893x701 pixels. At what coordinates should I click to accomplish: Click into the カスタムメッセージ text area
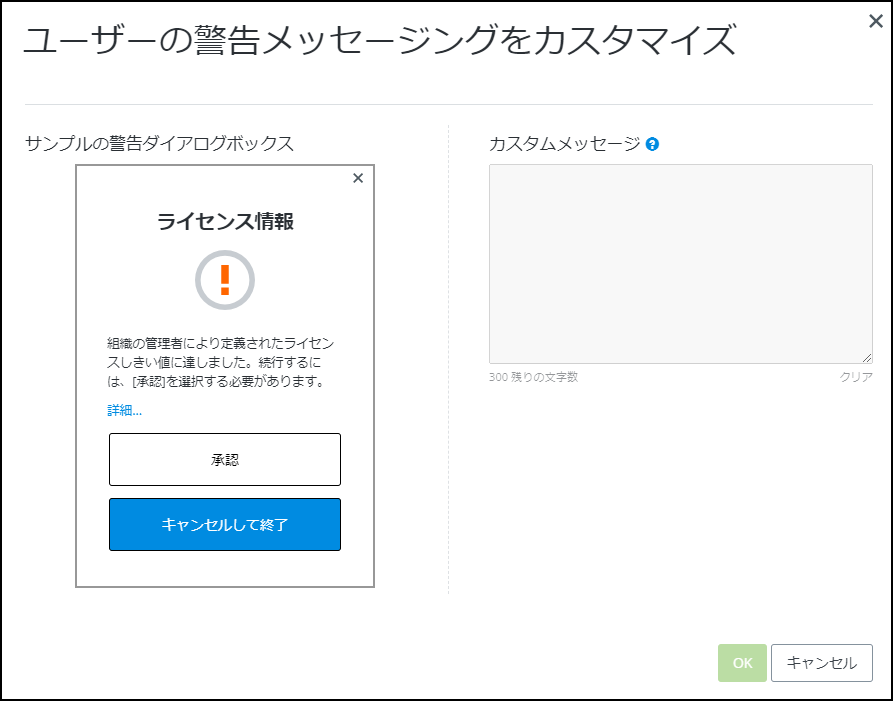tap(681, 264)
